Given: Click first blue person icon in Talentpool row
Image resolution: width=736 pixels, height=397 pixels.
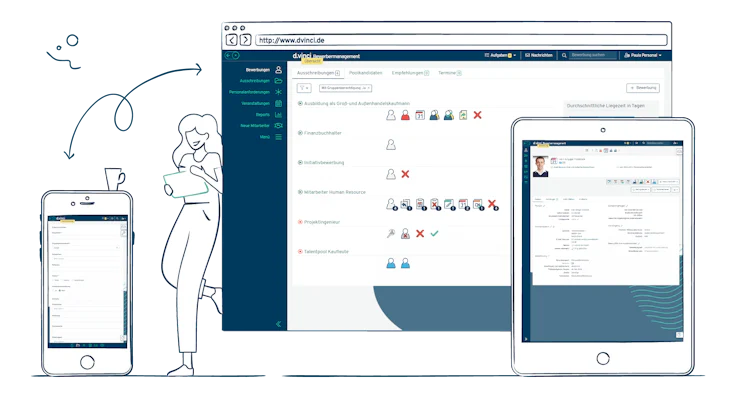Looking at the screenshot, I should pyautogui.click(x=391, y=263).
